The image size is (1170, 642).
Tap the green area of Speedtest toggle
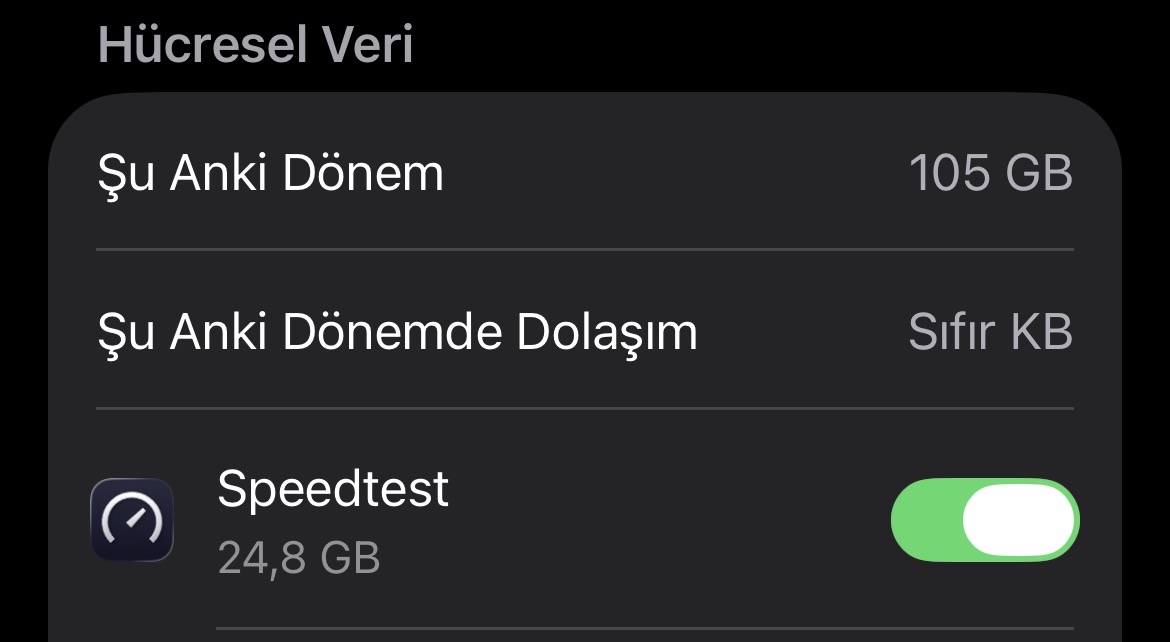tap(925, 520)
